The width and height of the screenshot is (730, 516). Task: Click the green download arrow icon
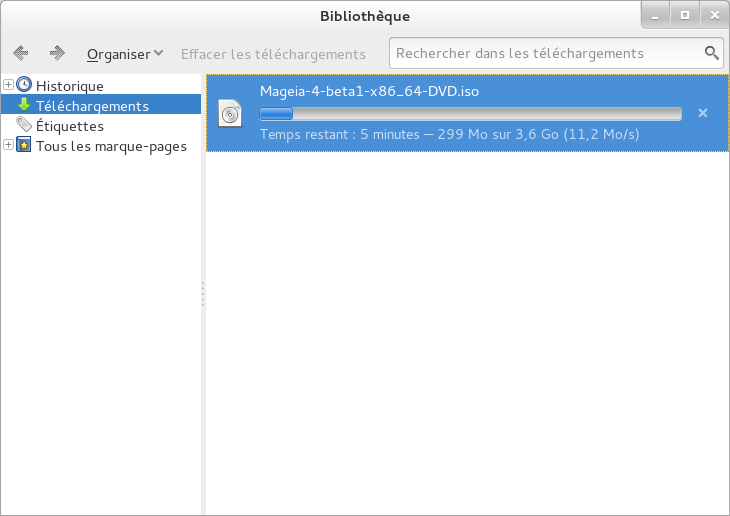24,104
